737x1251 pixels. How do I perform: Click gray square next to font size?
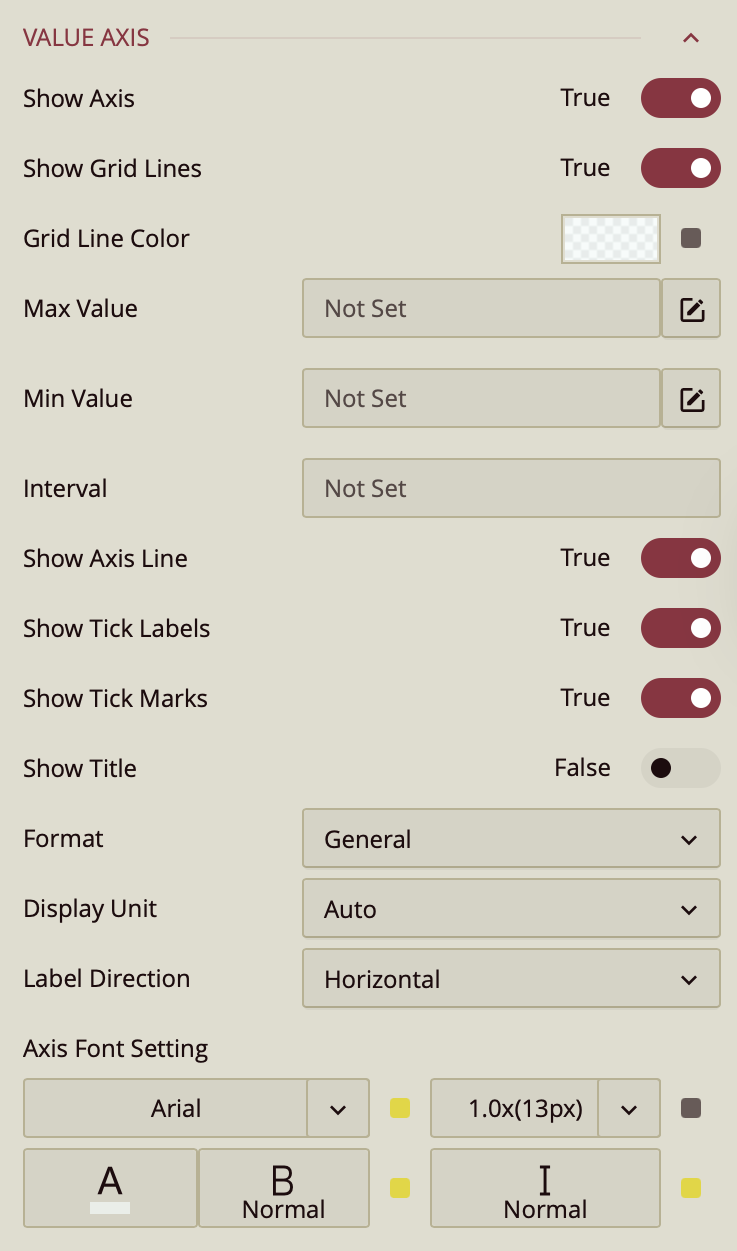click(691, 1108)
